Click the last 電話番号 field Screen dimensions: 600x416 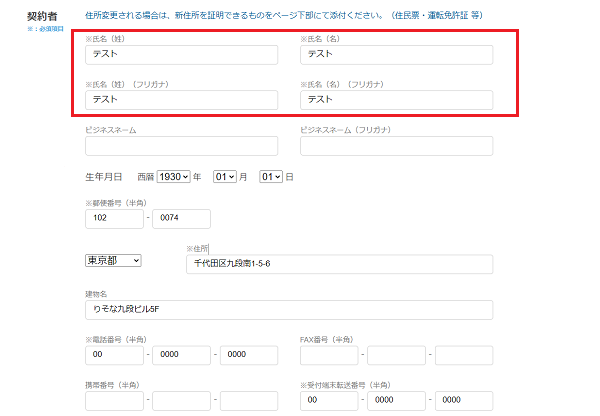(x=248, y=356)
